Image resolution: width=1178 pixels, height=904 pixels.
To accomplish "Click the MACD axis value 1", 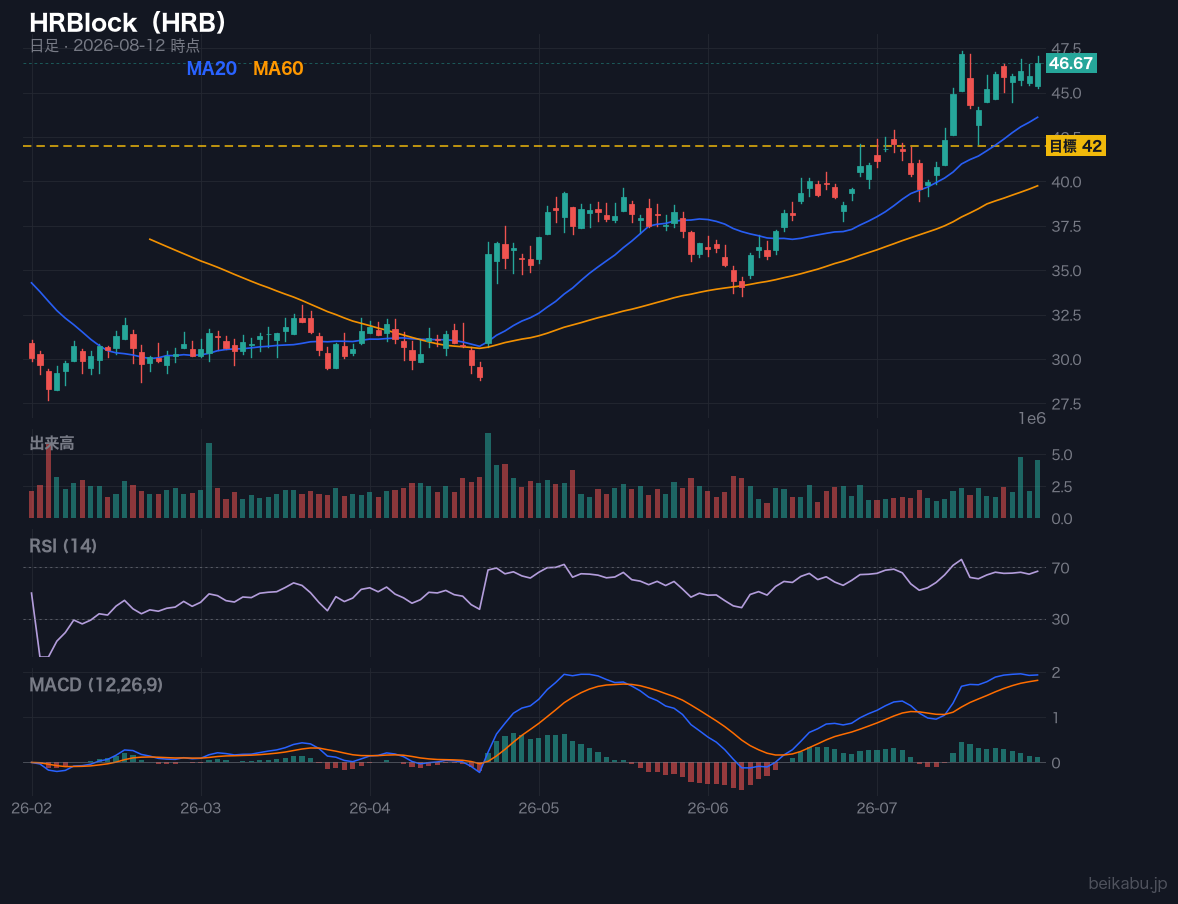I will click(x=1056, y=718).
